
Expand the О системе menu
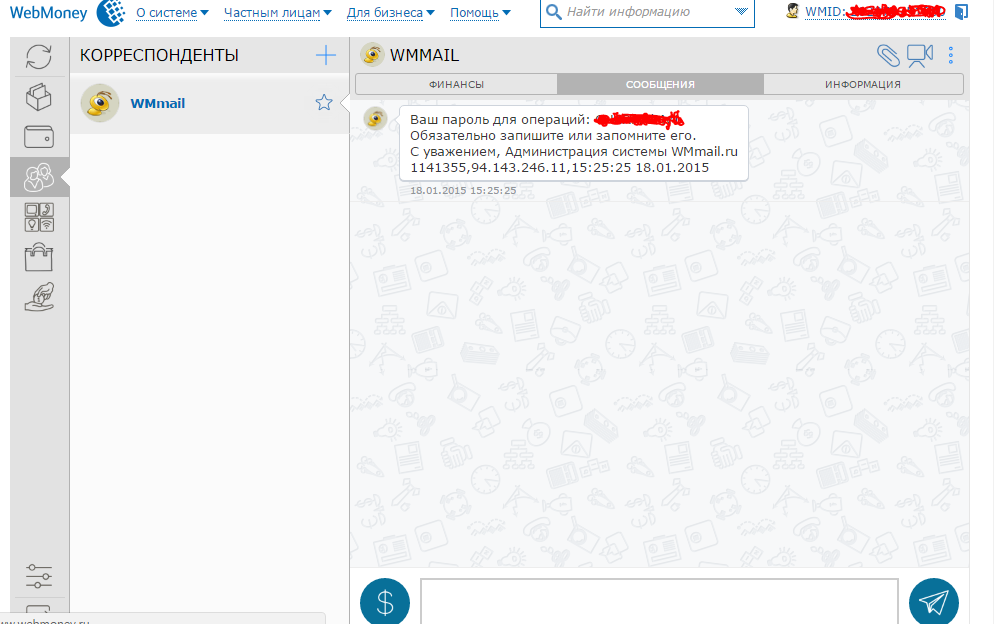tap(172, 13)
